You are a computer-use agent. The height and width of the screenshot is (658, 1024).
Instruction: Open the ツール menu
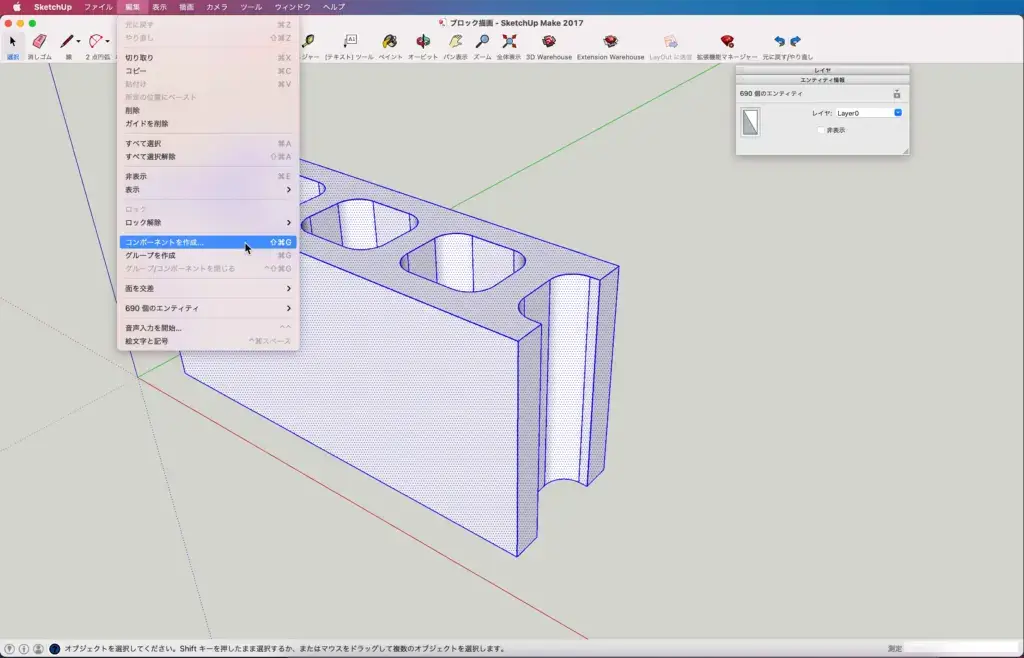(x=251, y=7)
